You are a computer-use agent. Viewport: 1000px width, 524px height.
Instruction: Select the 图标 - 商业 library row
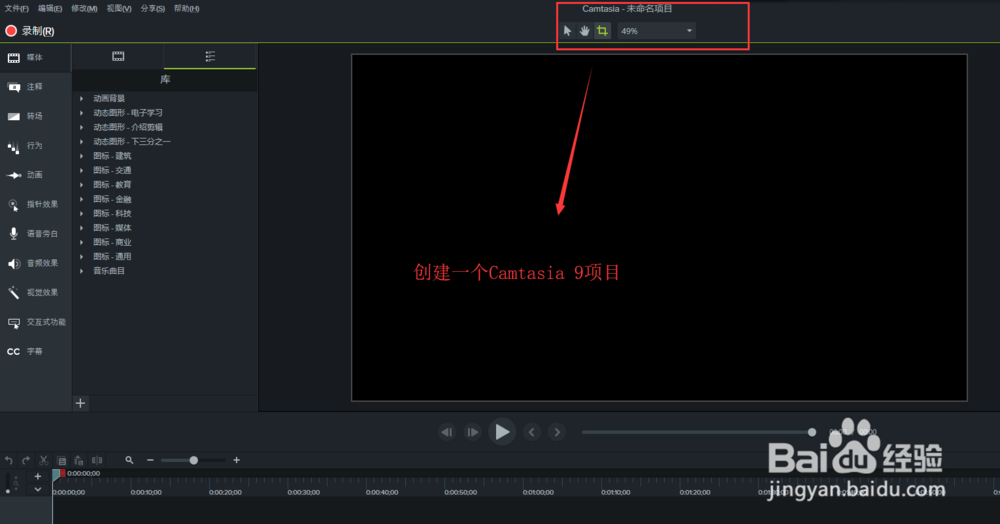[165, 242]
